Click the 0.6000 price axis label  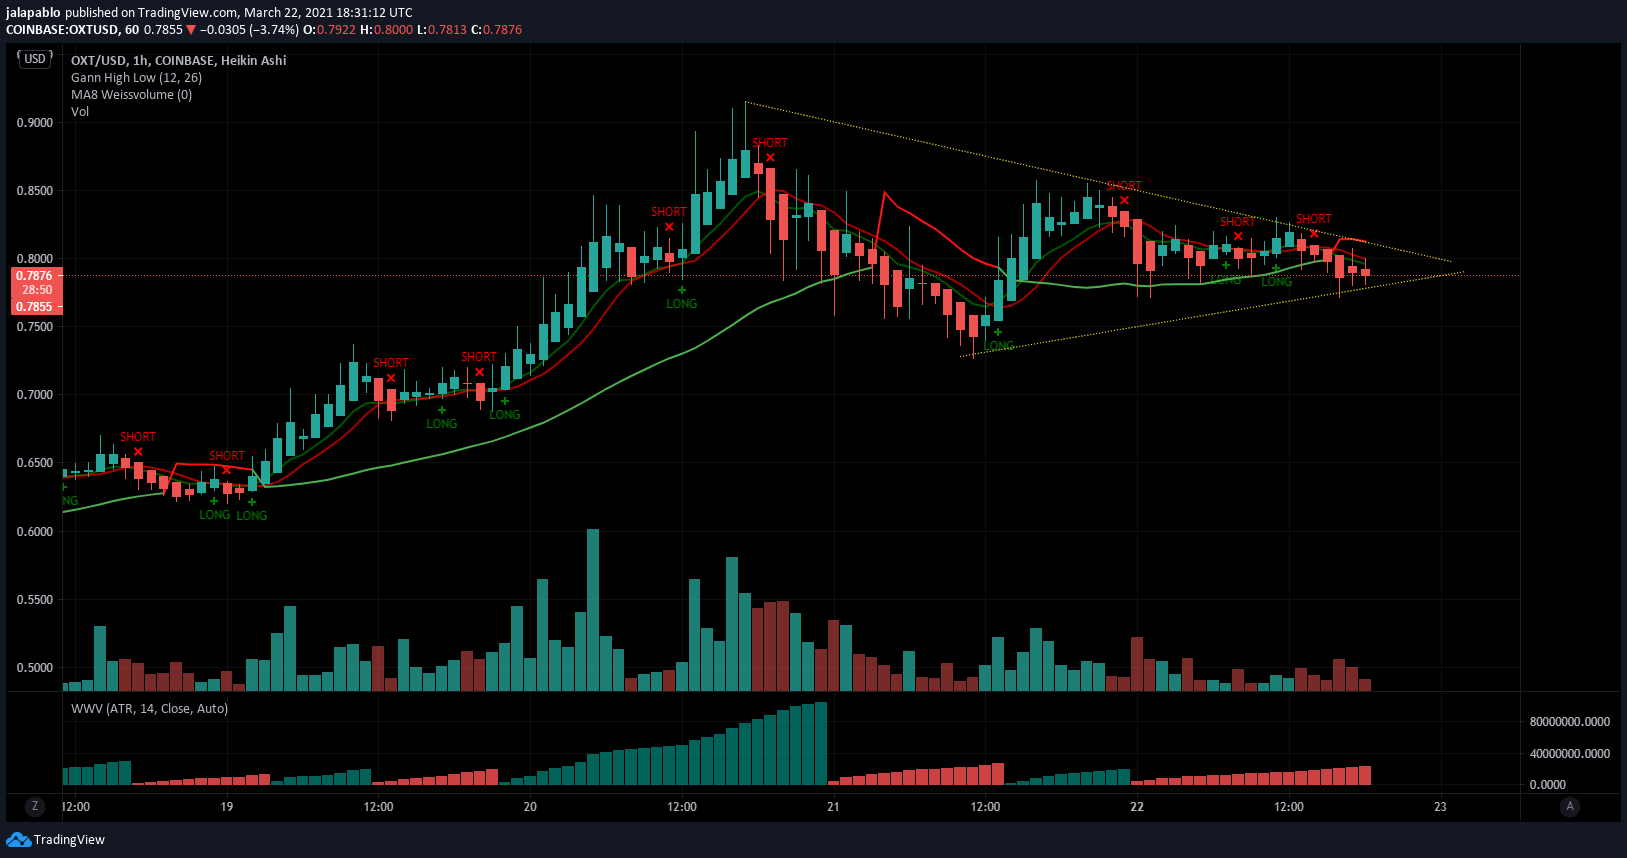[35, 531]
